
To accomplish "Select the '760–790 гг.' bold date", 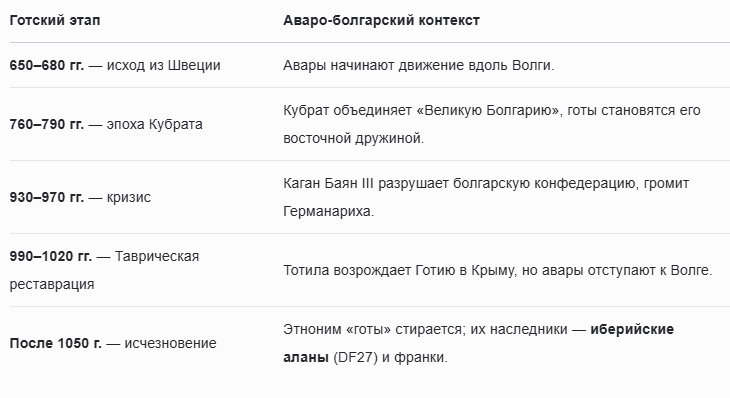I will pos(47,124).
